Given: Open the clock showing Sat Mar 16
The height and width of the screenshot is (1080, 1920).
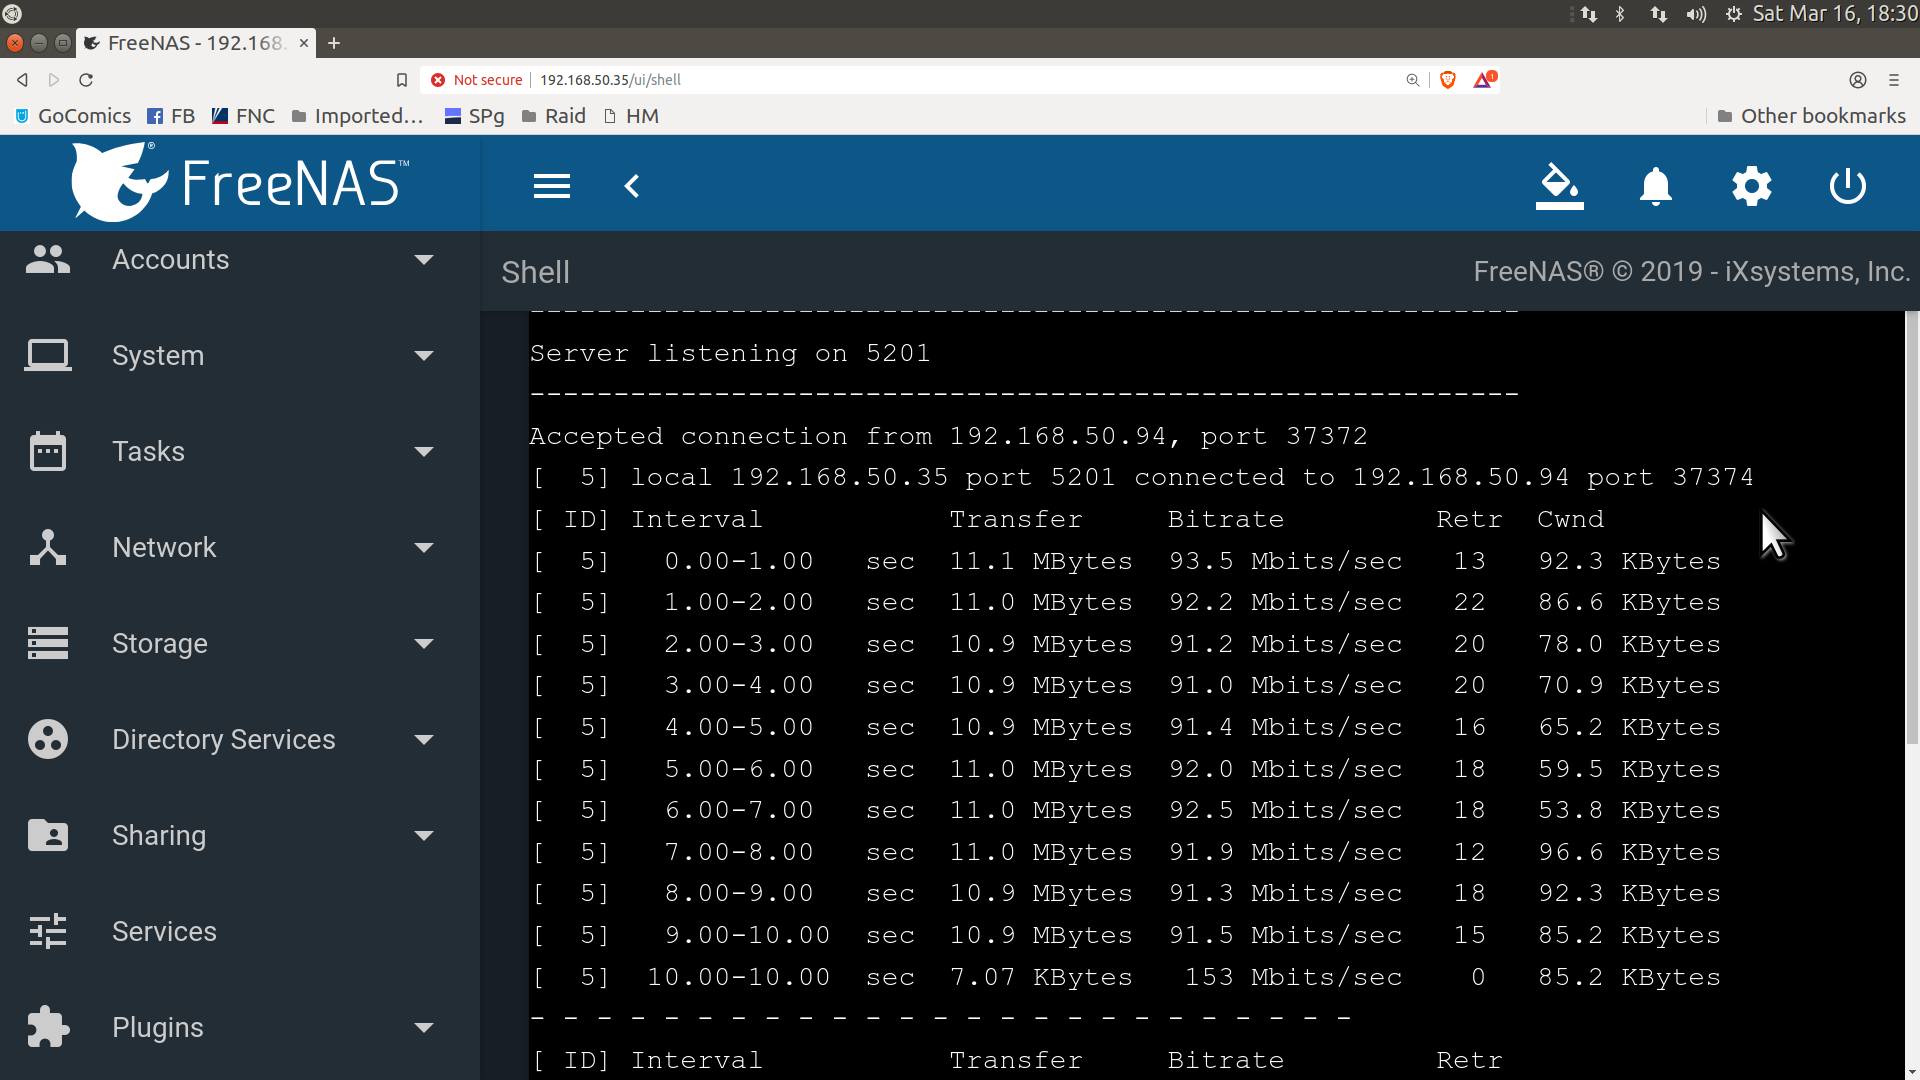Looking at the screenshot, I should pyautogui.click(x=1835, y=14).
